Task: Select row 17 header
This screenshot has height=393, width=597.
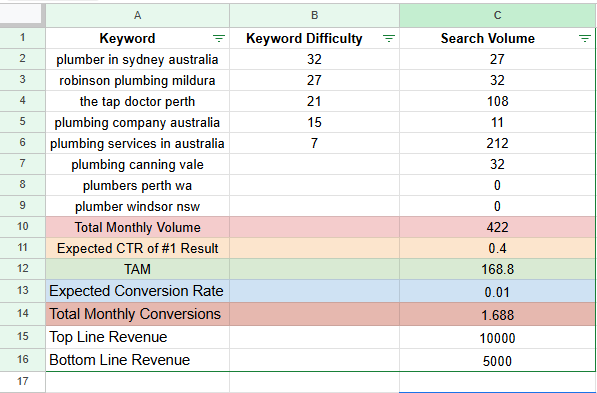Action: (22, 382)
